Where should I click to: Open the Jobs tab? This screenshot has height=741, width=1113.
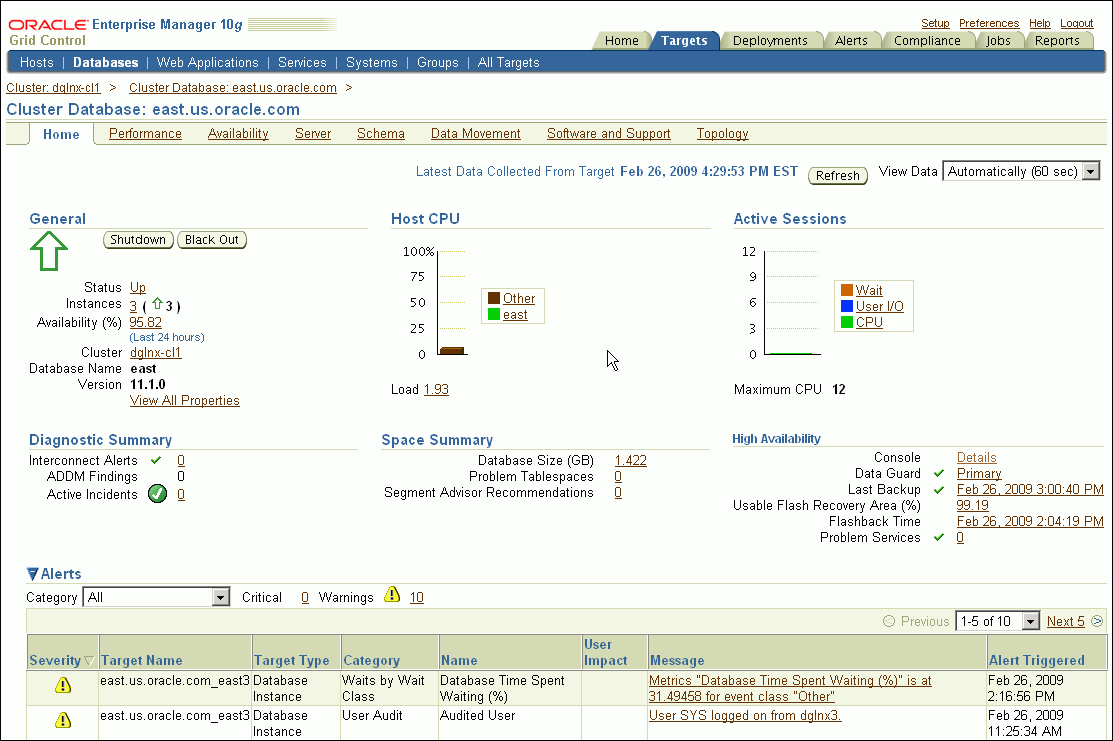click(x=998, y=40)
